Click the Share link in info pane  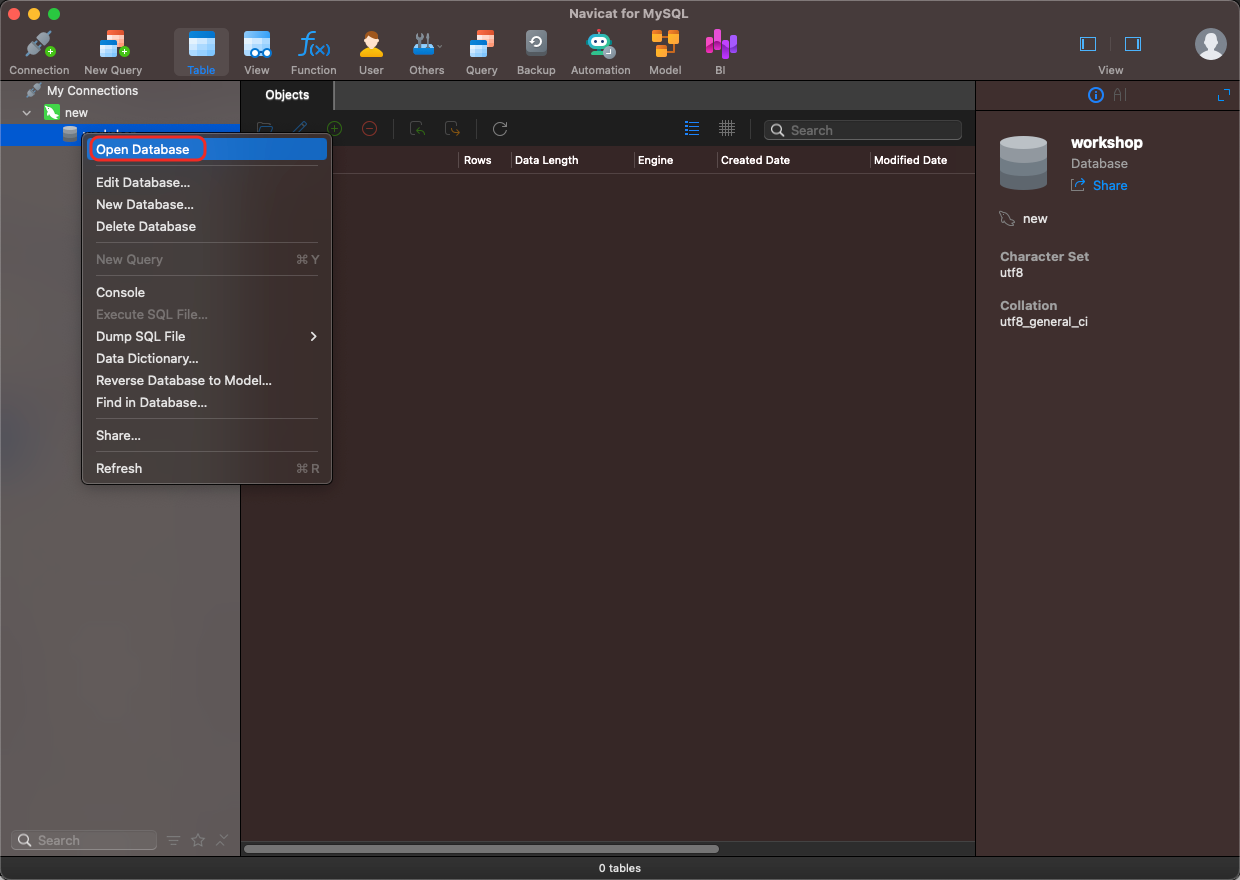coord(1099,185)
